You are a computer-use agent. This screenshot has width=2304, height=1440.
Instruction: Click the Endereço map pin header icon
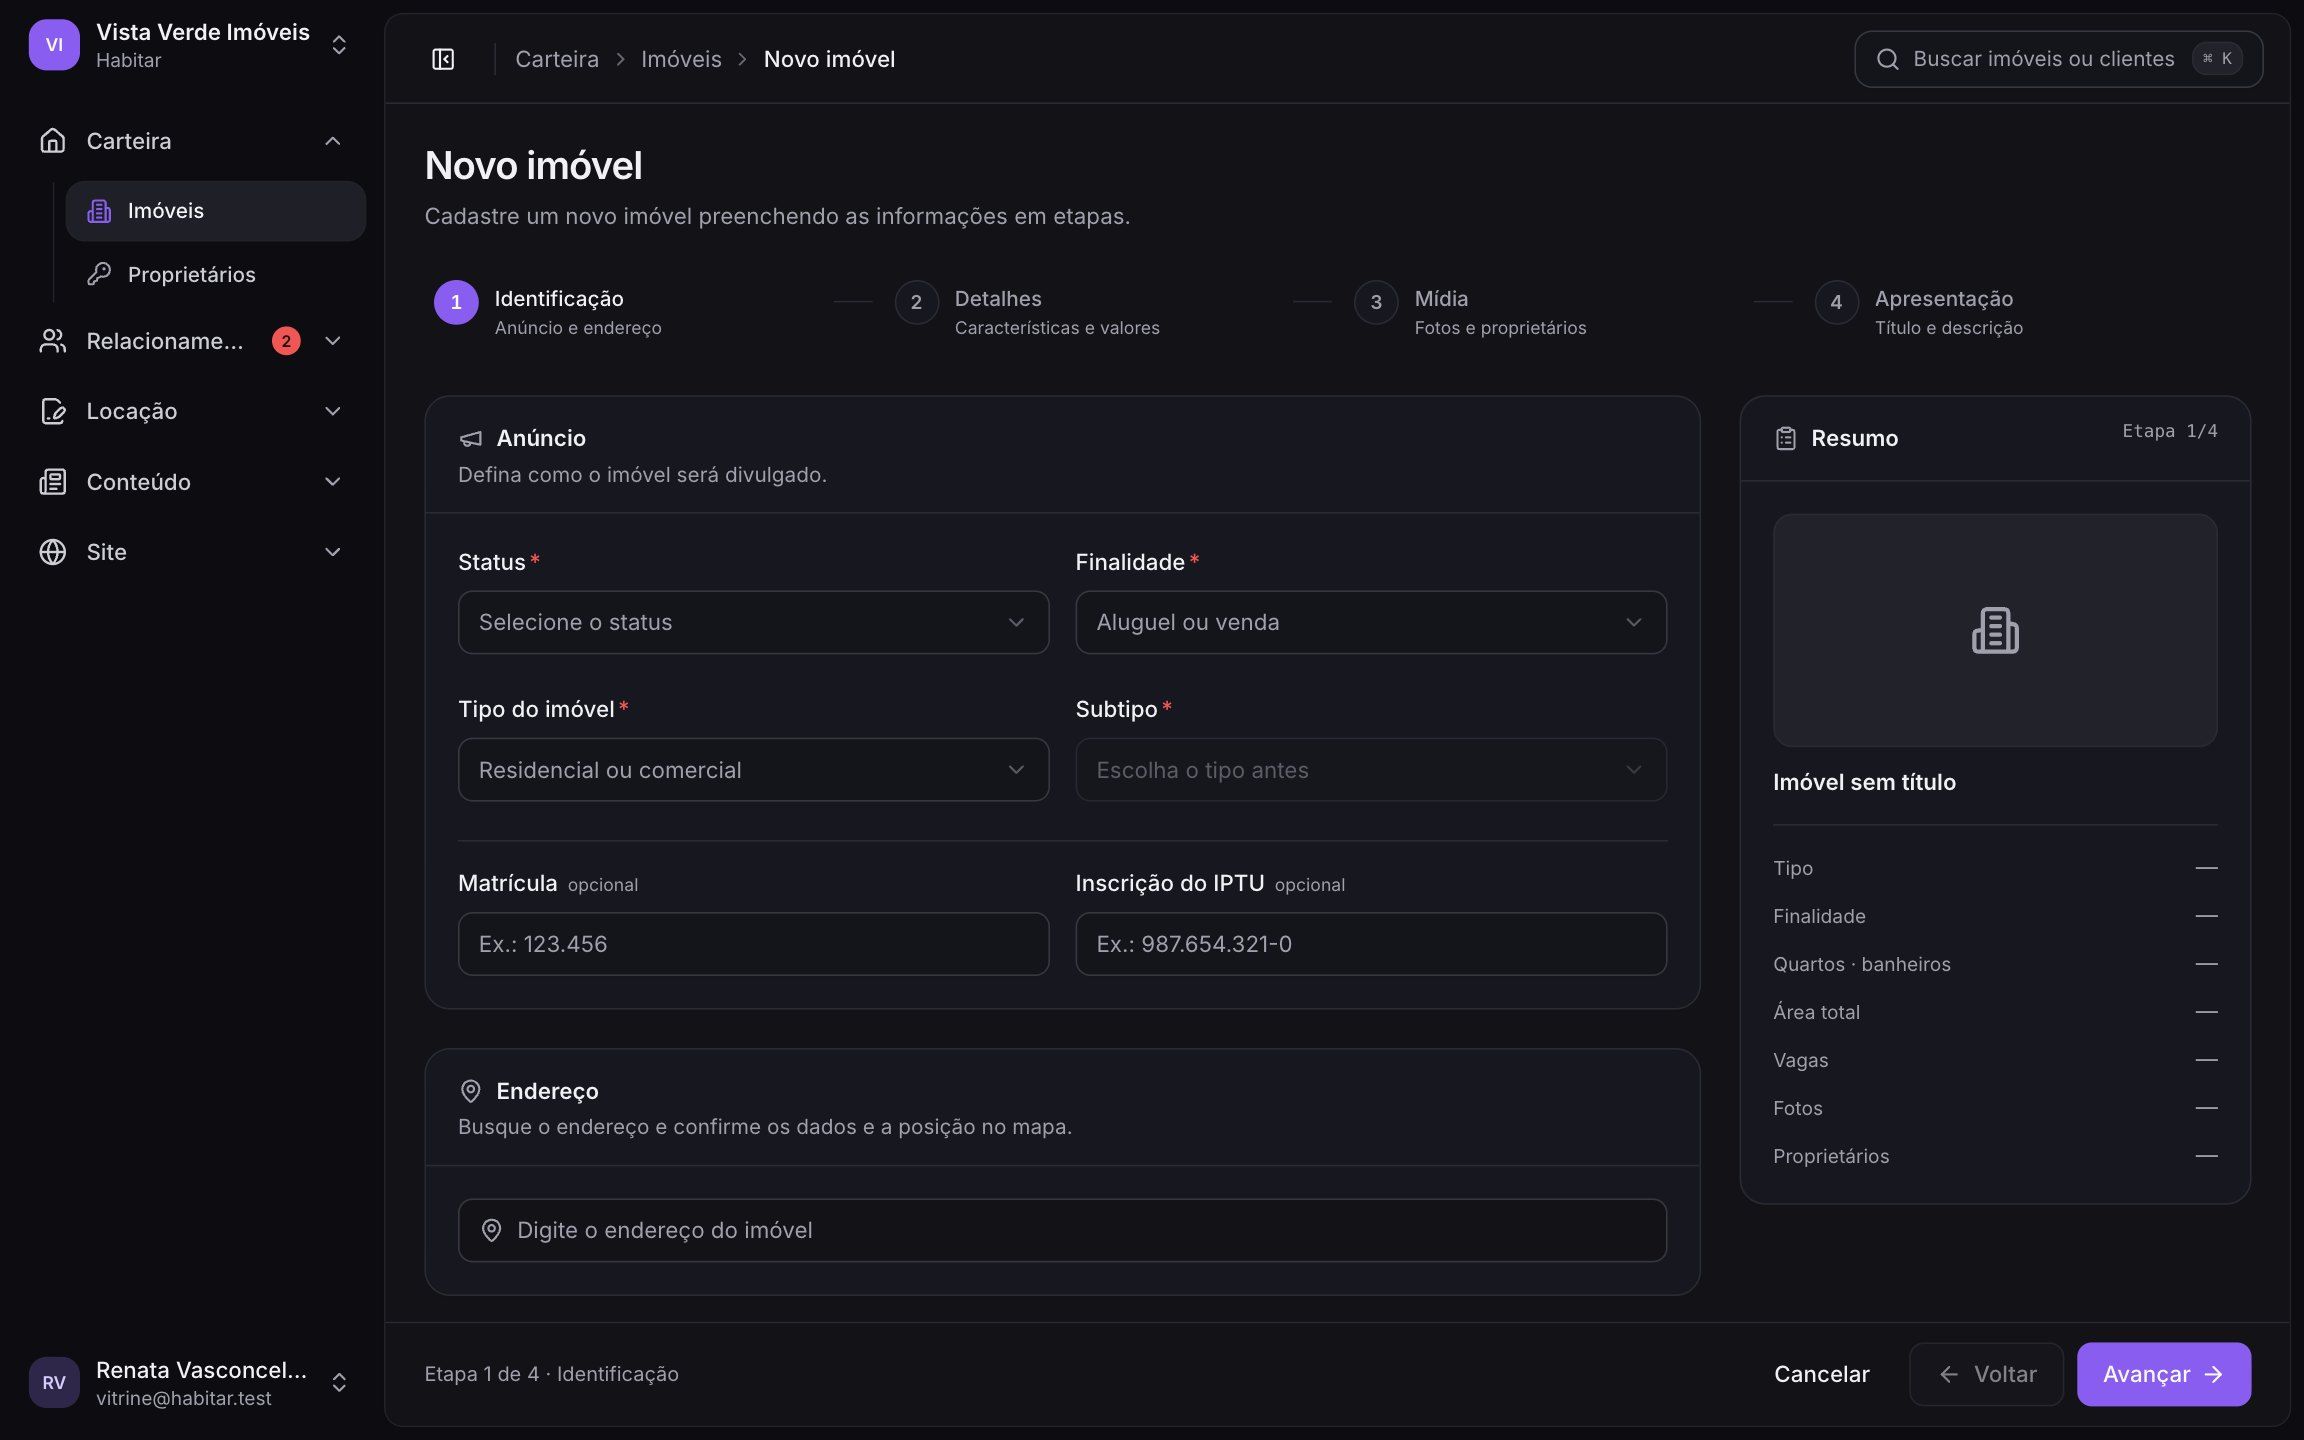(470, 1091)
